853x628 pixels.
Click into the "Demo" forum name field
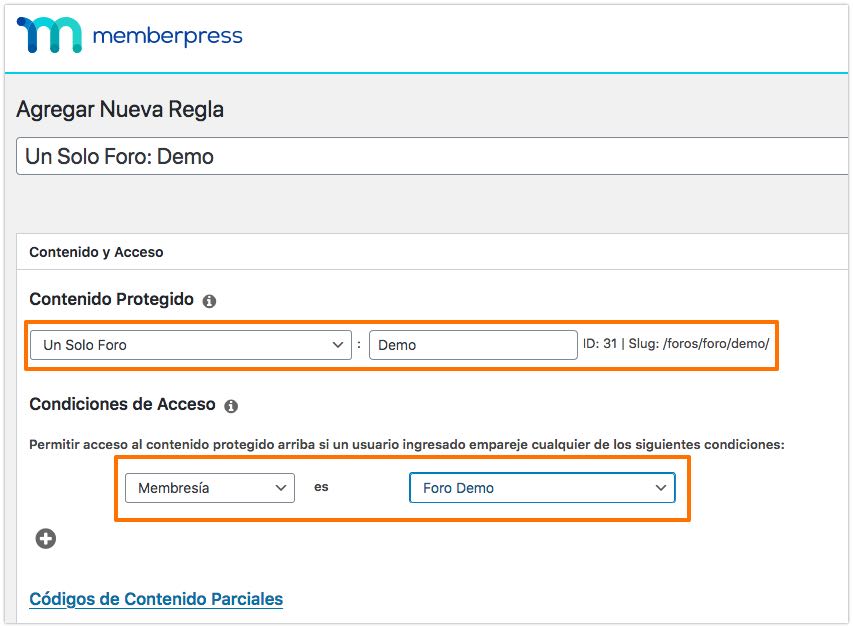point(472,345)
